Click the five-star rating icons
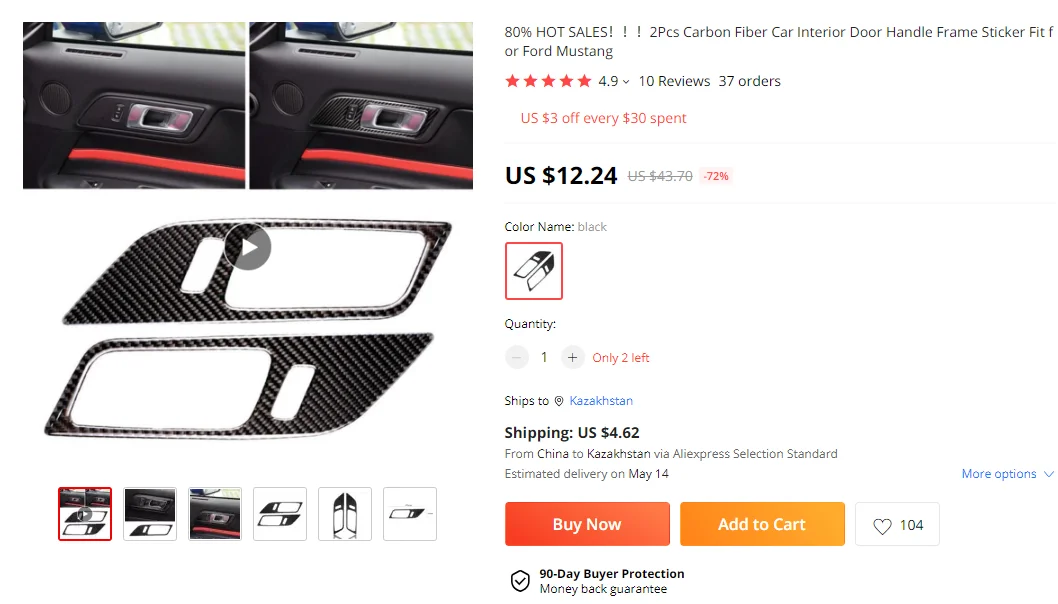 click(549, 81)
